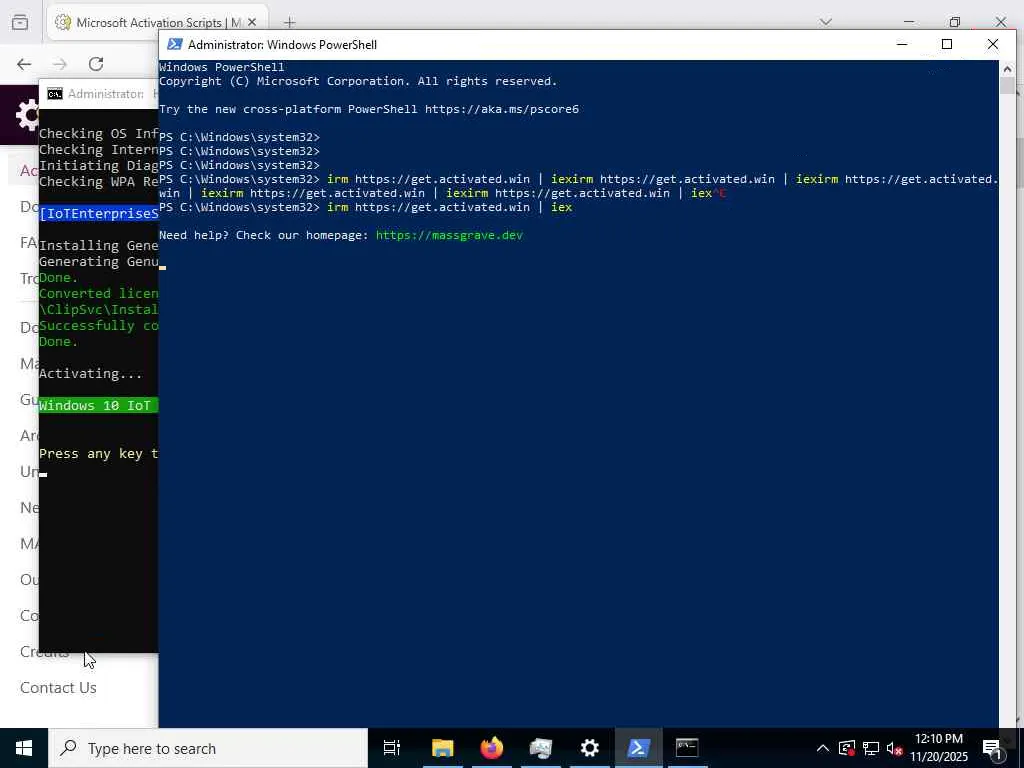Viewport: 1024px width, 768px height.
Task: Open the Windows Start menu
Action: pyautogui.click(x=24, y=748)
